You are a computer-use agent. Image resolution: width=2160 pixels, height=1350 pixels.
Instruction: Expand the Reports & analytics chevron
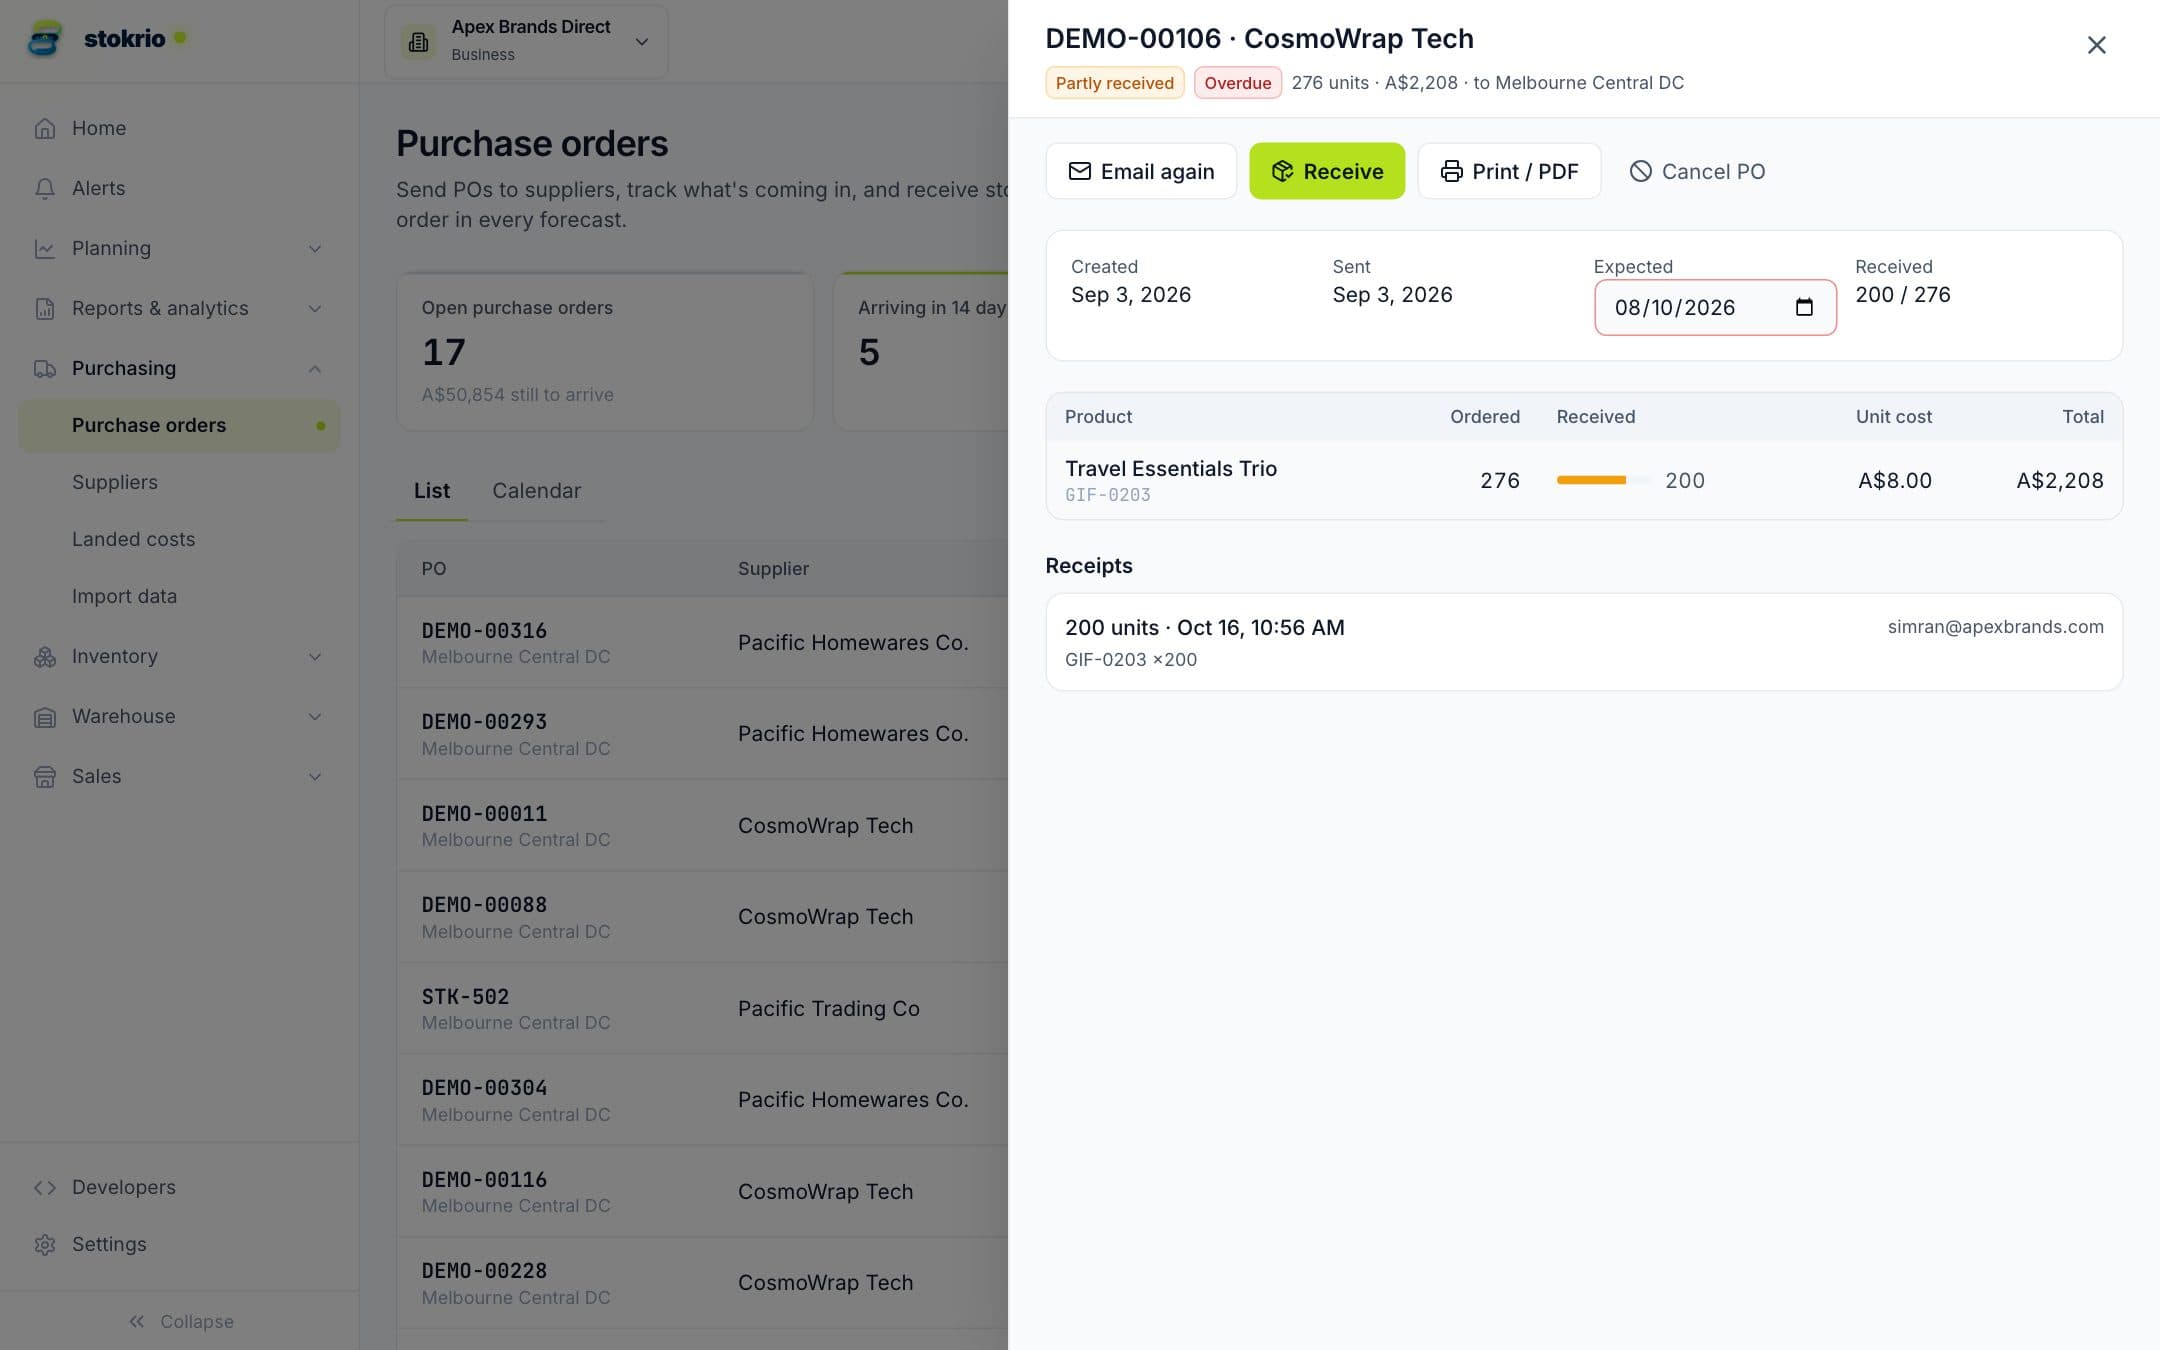(x=315, y=308)
